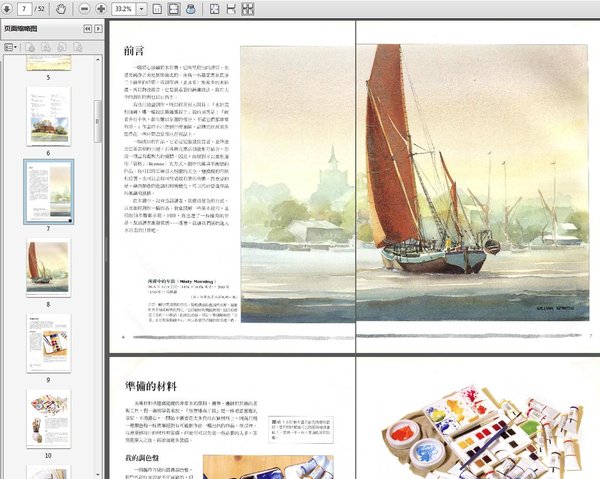Toggle the continuous scrolling mode button
Screen dimensions: 600x479
tap(174, 9)
